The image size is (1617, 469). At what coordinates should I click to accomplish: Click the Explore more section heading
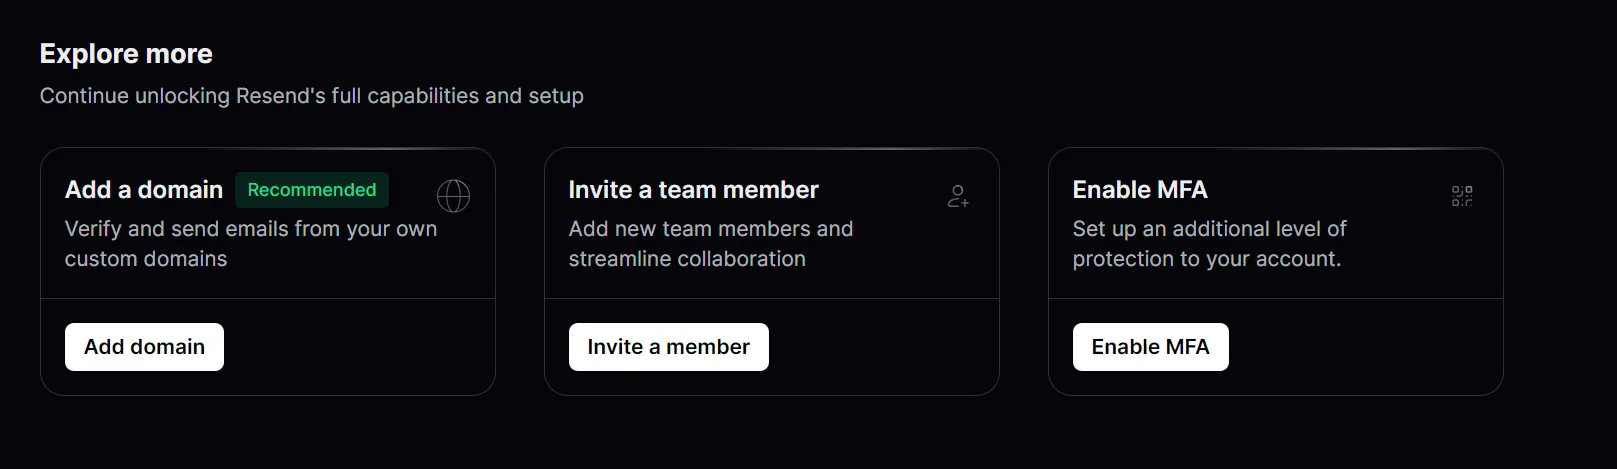click(126, 54)
